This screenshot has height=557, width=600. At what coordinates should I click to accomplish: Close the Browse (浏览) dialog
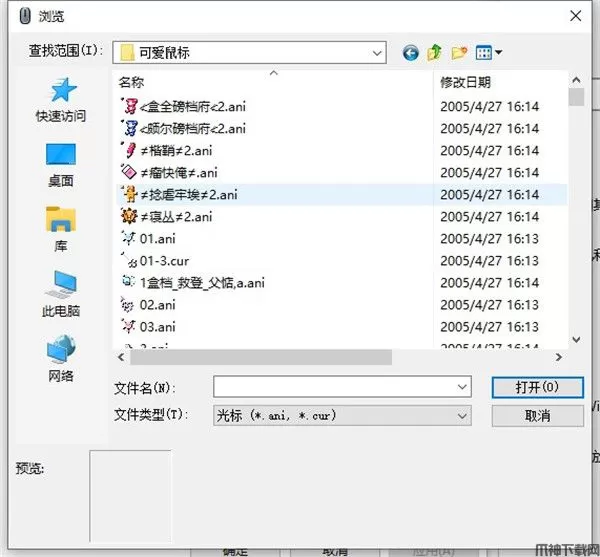tap(576, 16)
